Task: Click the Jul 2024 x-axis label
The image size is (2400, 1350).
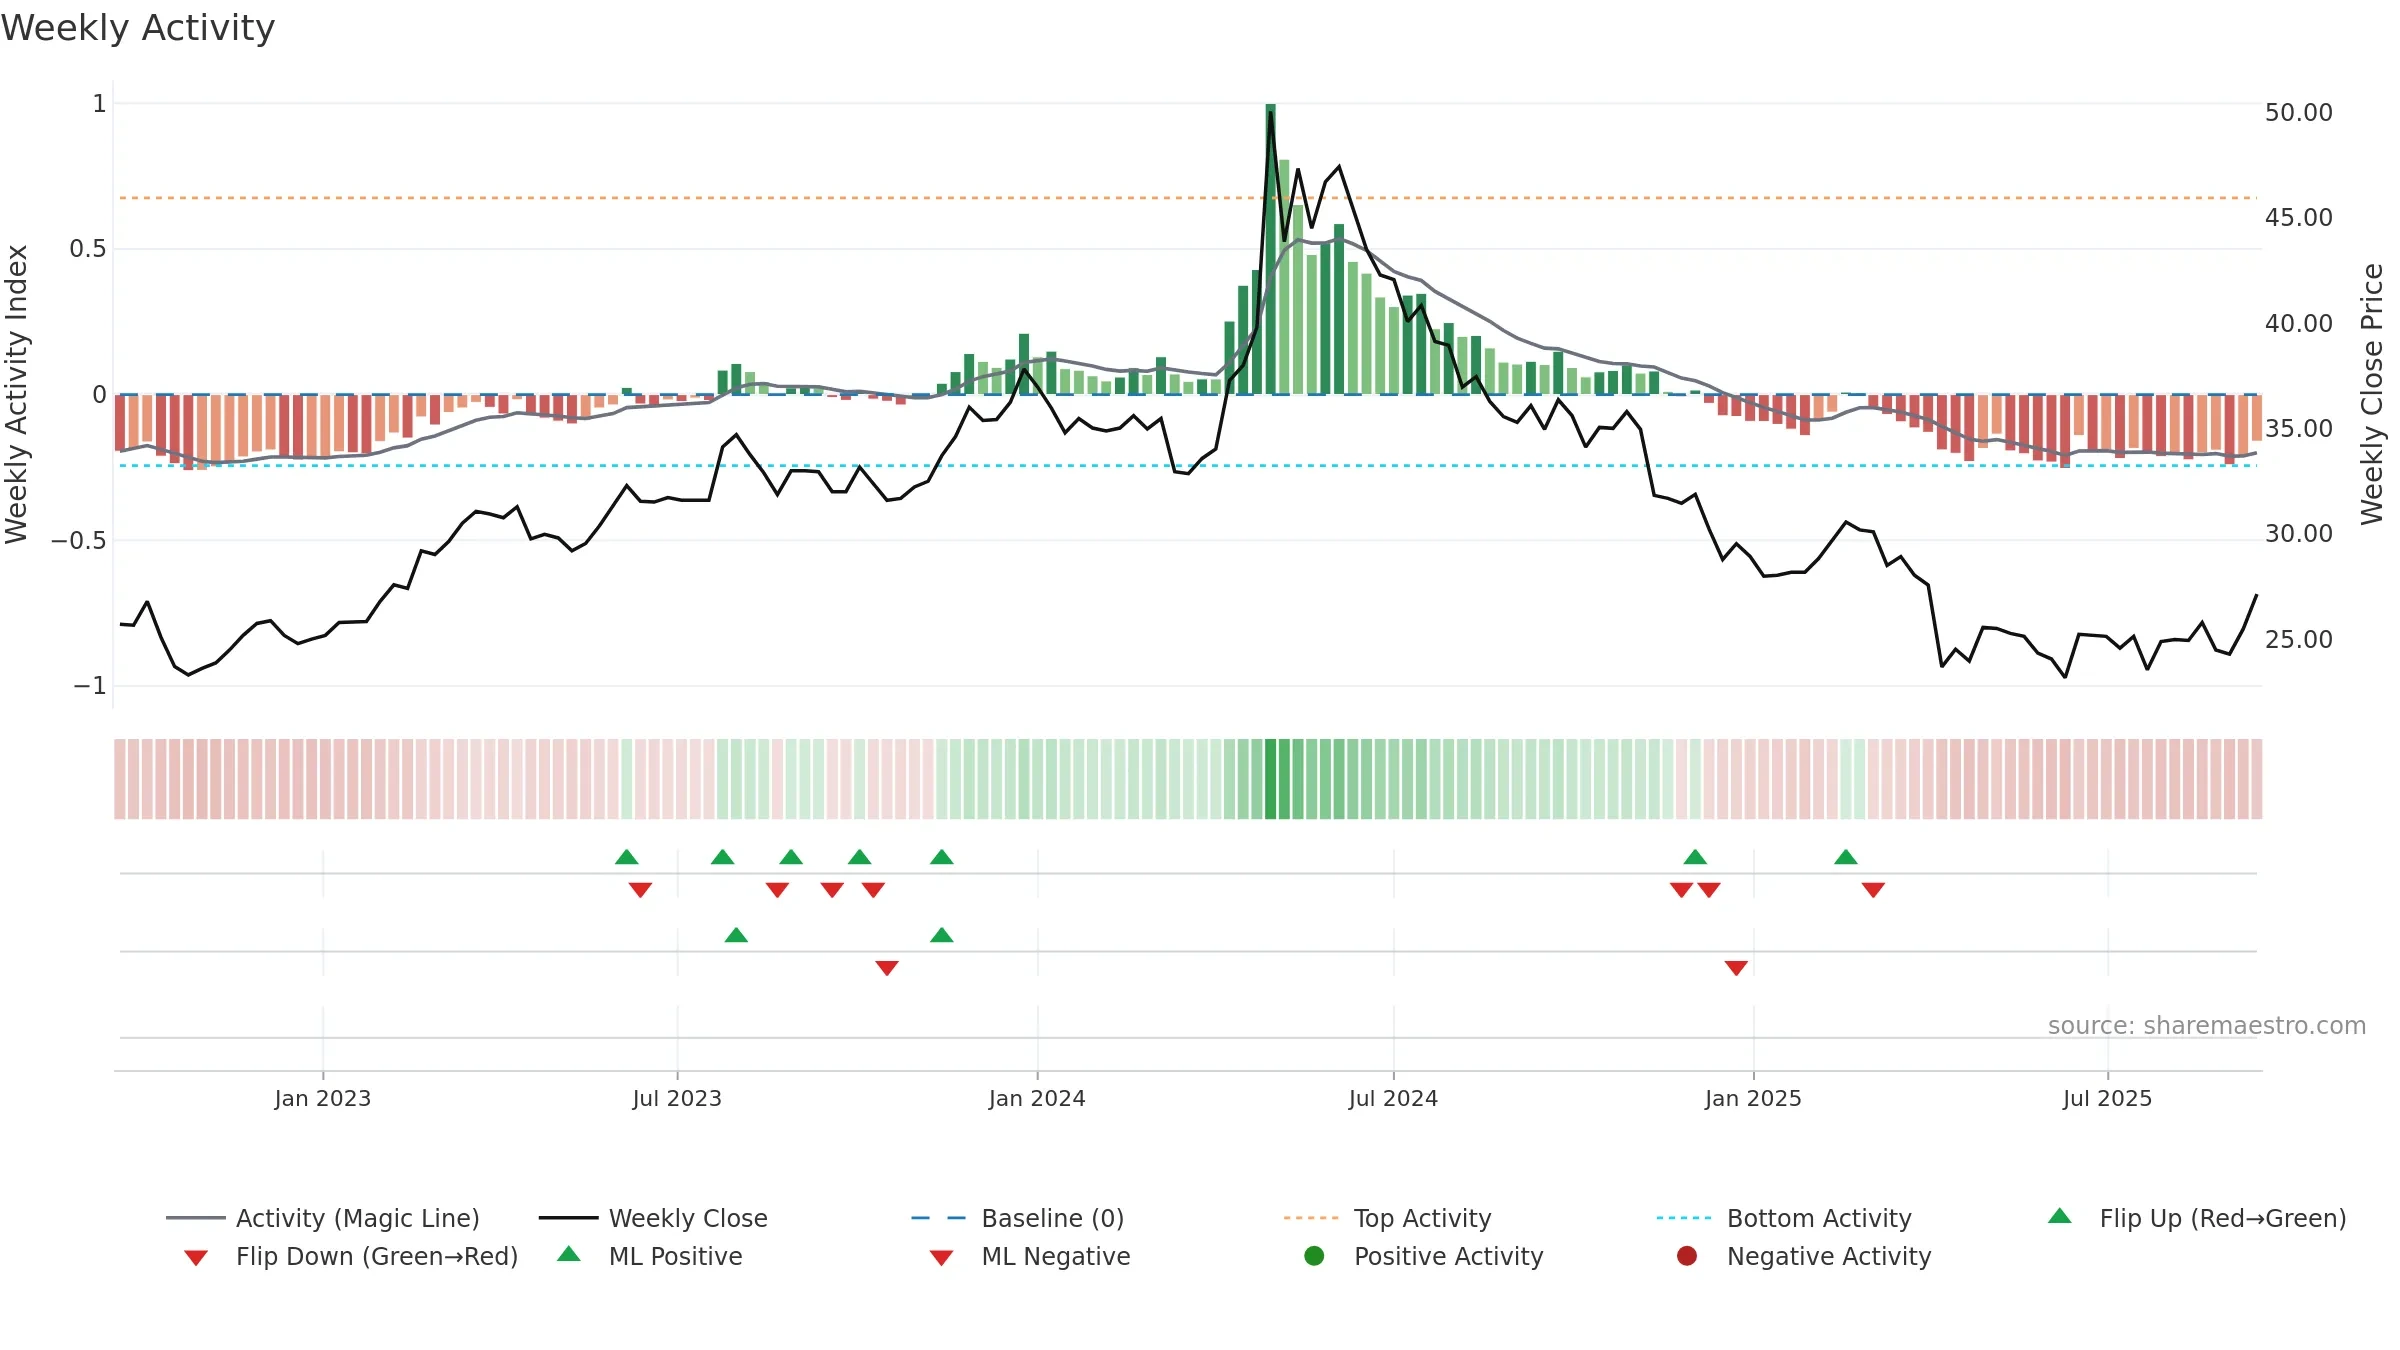Action: coord(1393,1098)
